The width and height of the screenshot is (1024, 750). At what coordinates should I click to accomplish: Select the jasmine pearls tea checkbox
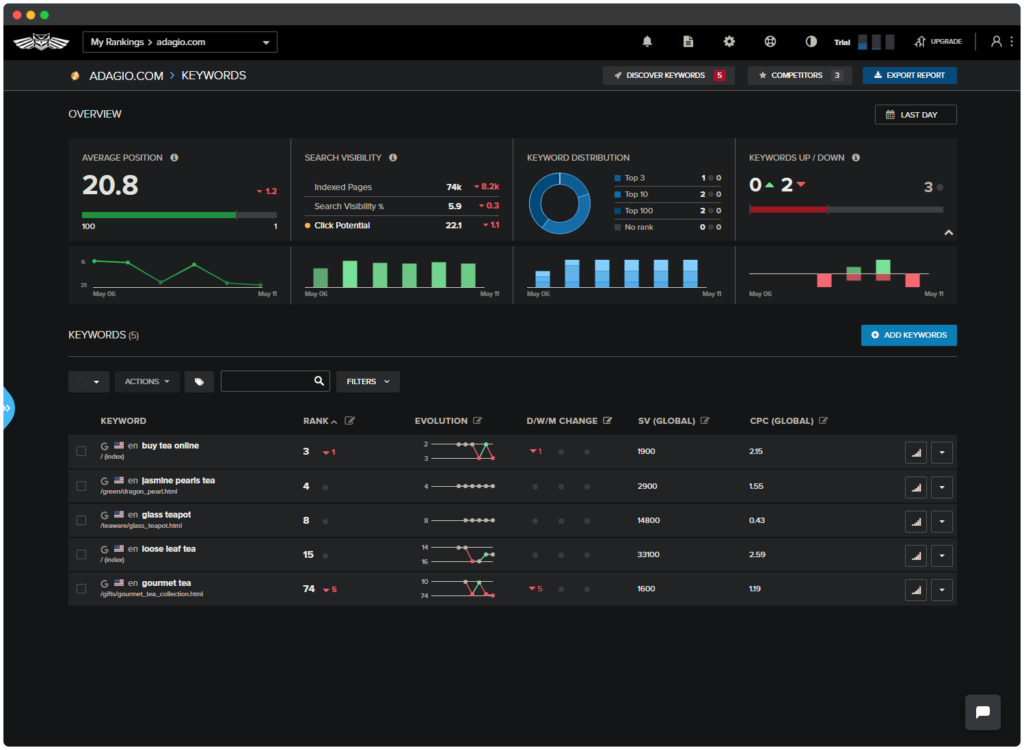[81, 486]
